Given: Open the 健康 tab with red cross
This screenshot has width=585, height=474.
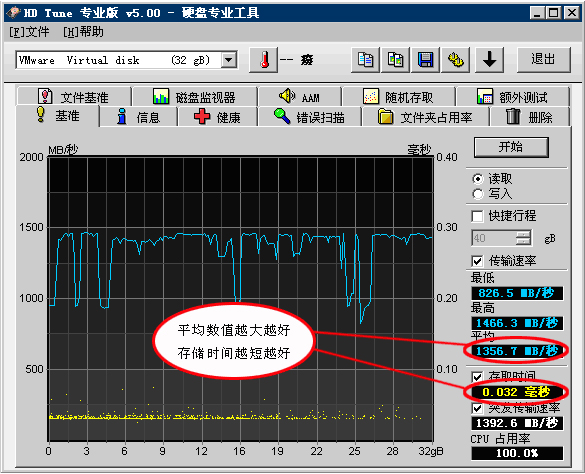Looking at the screenshot, I should tap(217, 117).
